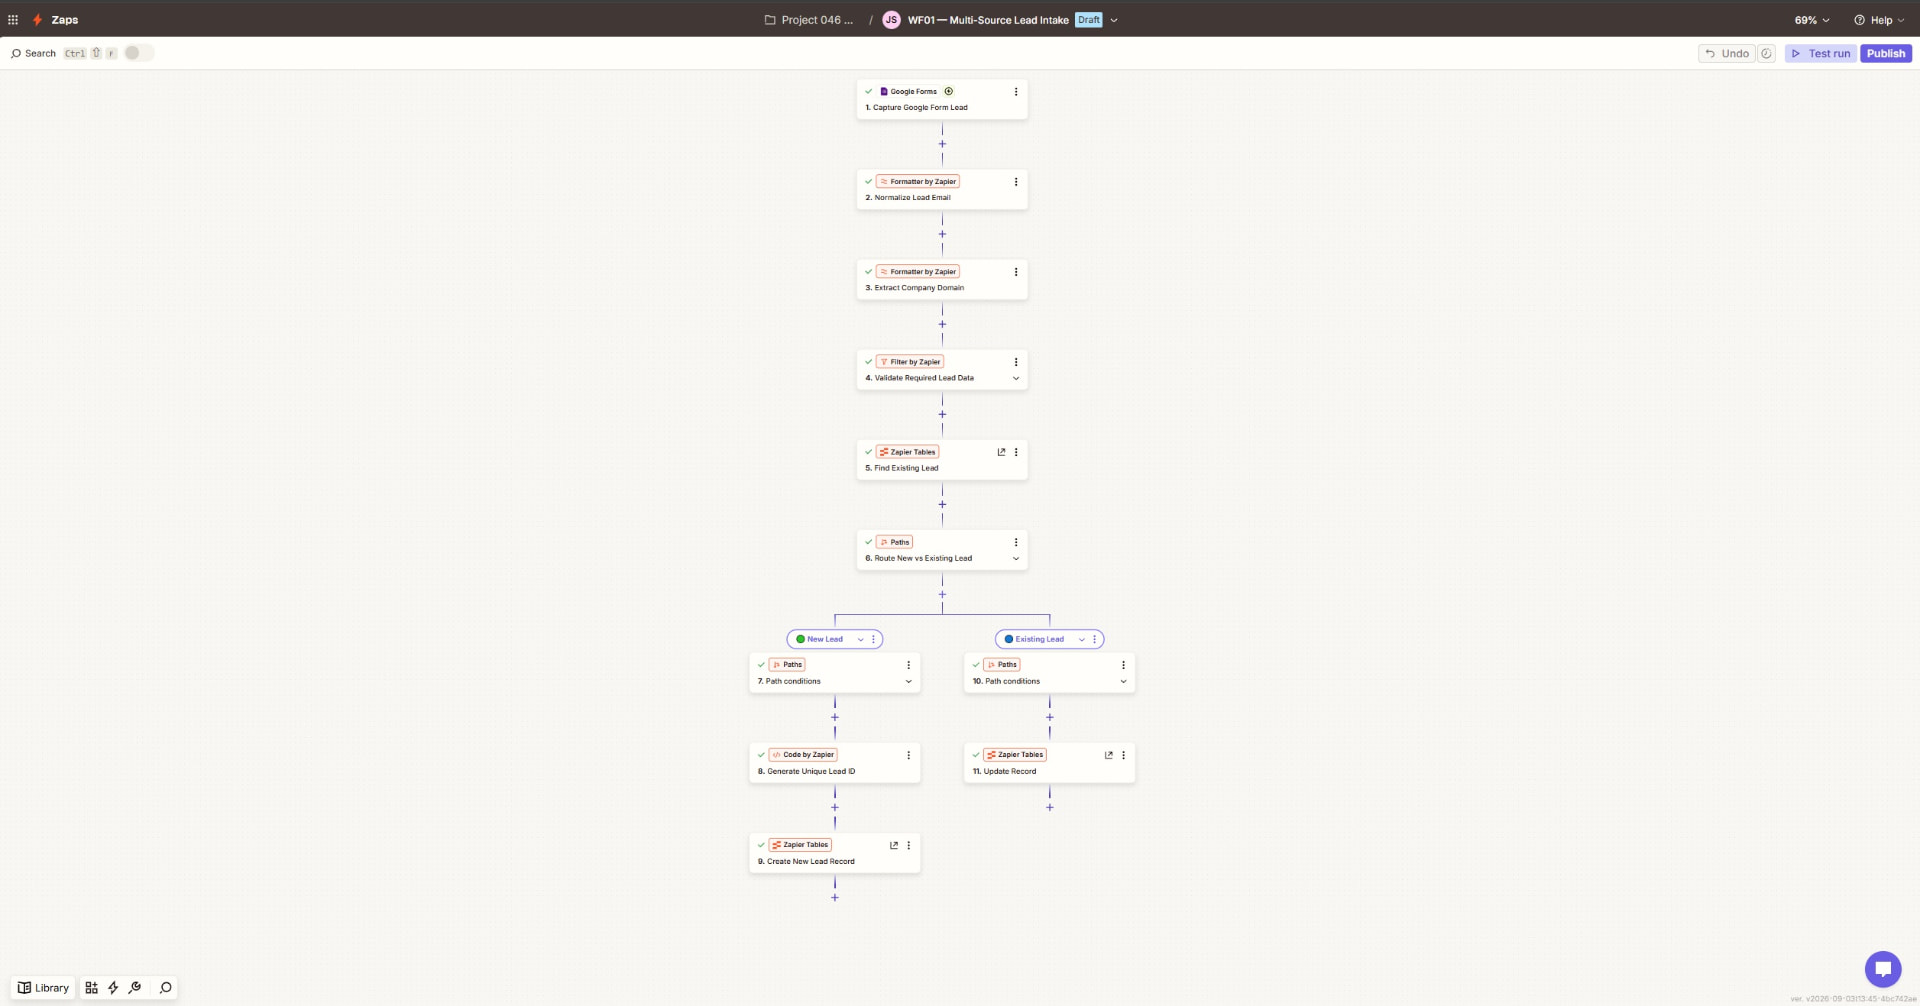This screenshot has height=1006, width=1920.
Task: Open three-dot menu on Capture Google Form Lead step
Action: tap(1016, 92)
